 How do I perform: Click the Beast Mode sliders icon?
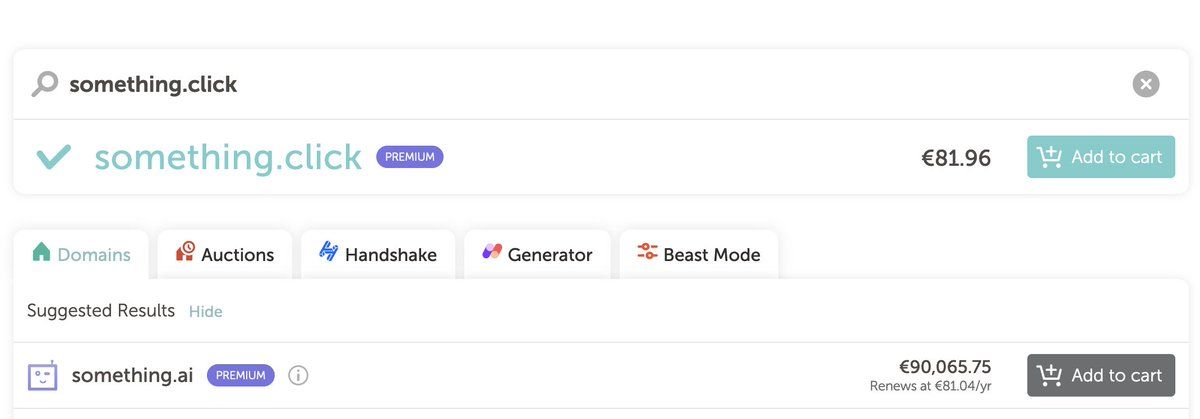[x=647, y=252]
